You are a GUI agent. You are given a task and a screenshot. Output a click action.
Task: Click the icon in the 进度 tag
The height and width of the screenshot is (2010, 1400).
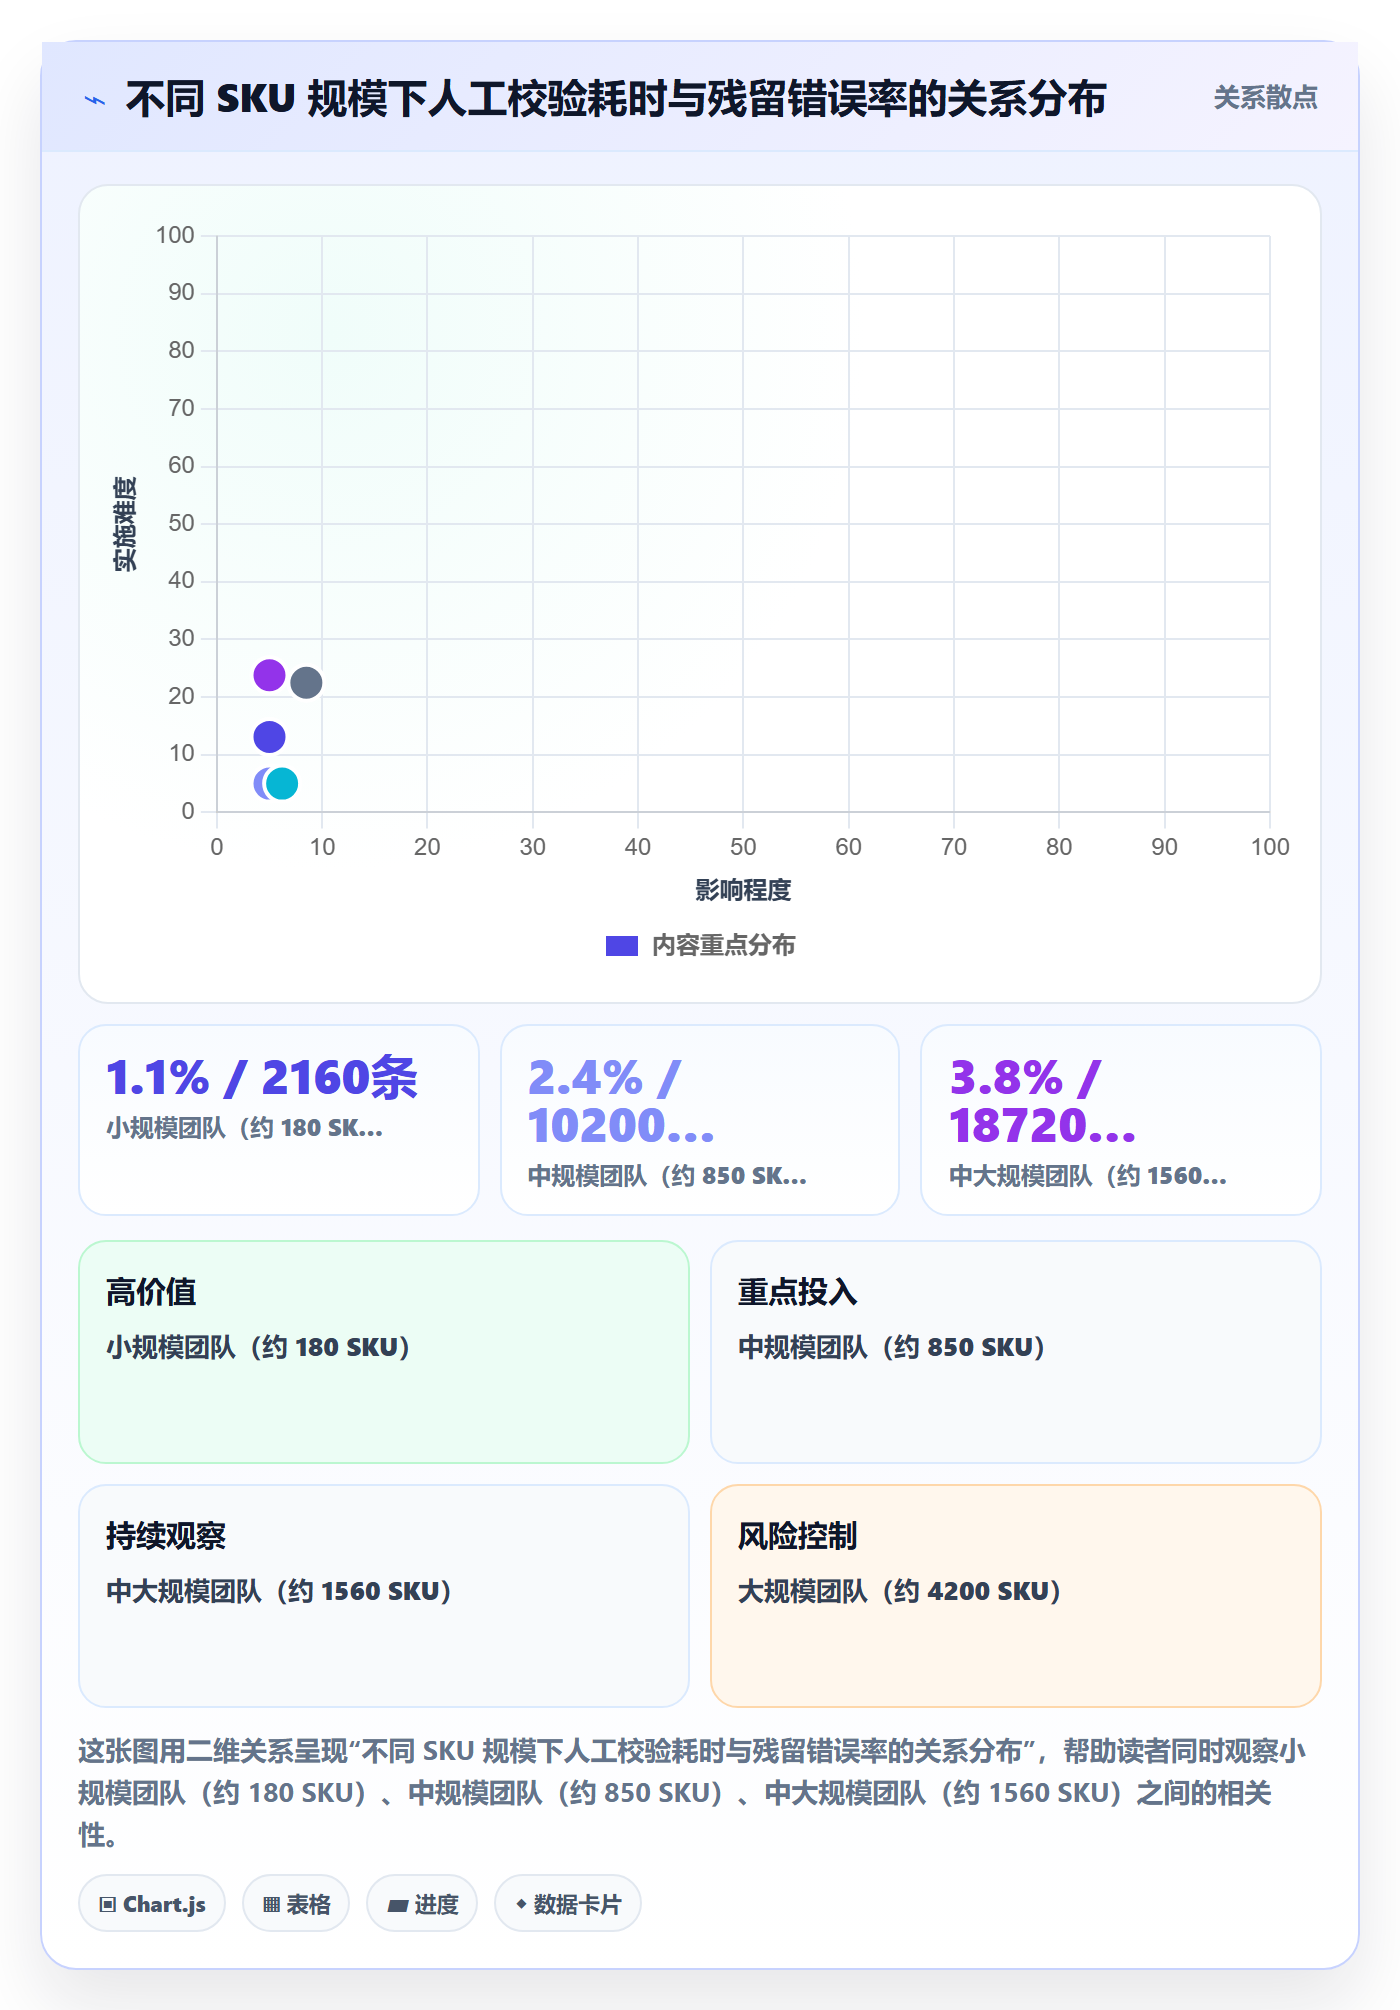pyautogui.click(x=397, y=1905)
